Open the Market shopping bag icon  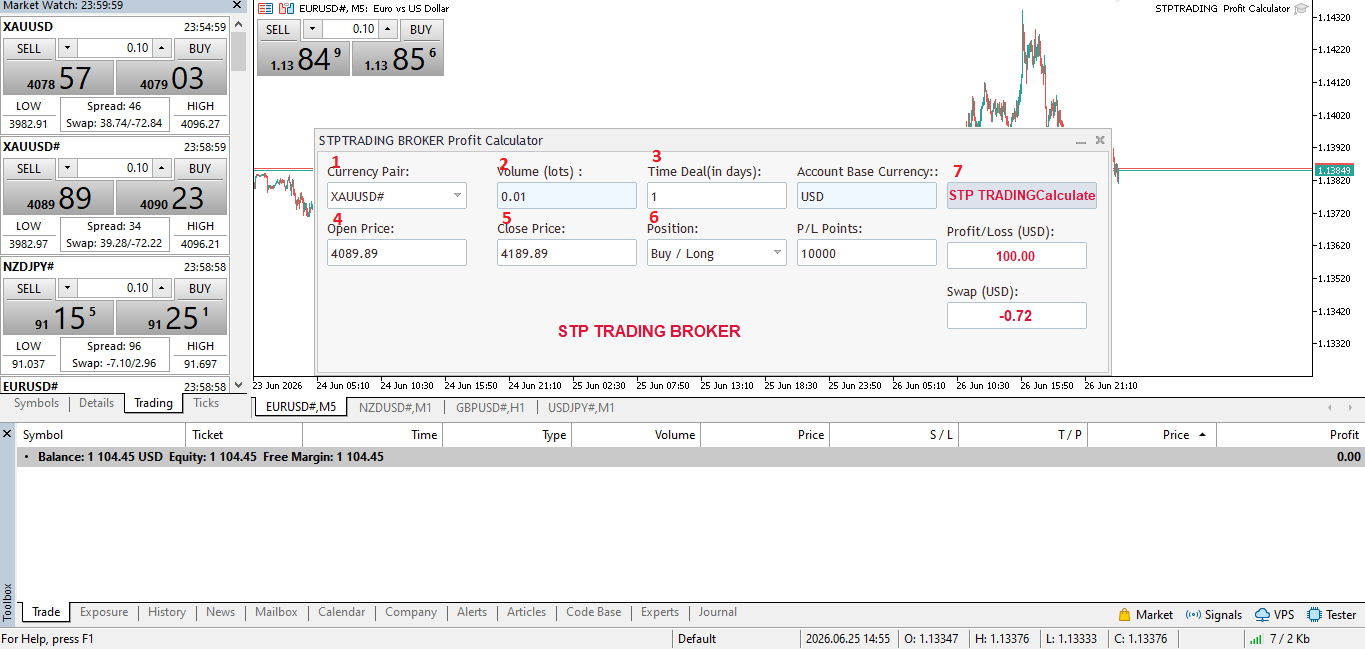click(1124, 615)
